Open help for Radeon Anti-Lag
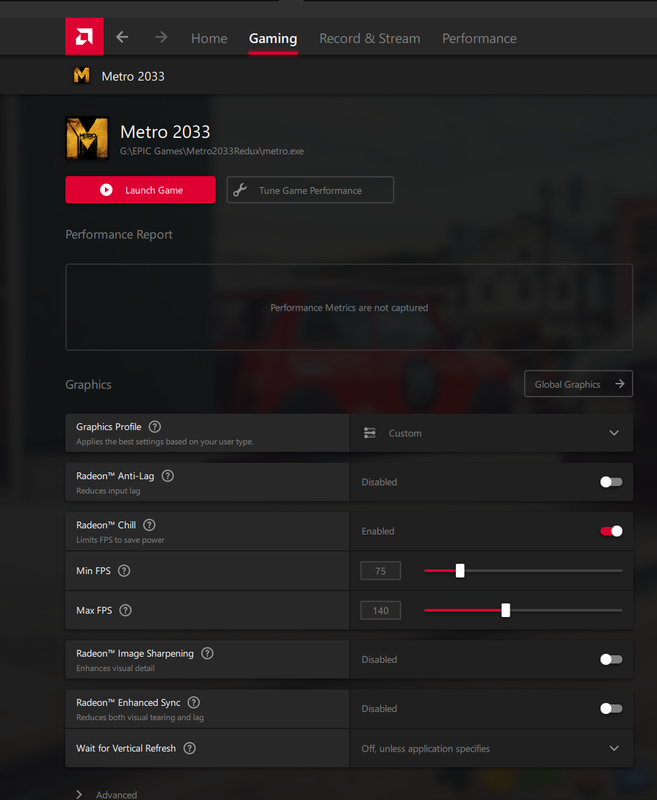The image size is (657, 800). click(168, 476)
